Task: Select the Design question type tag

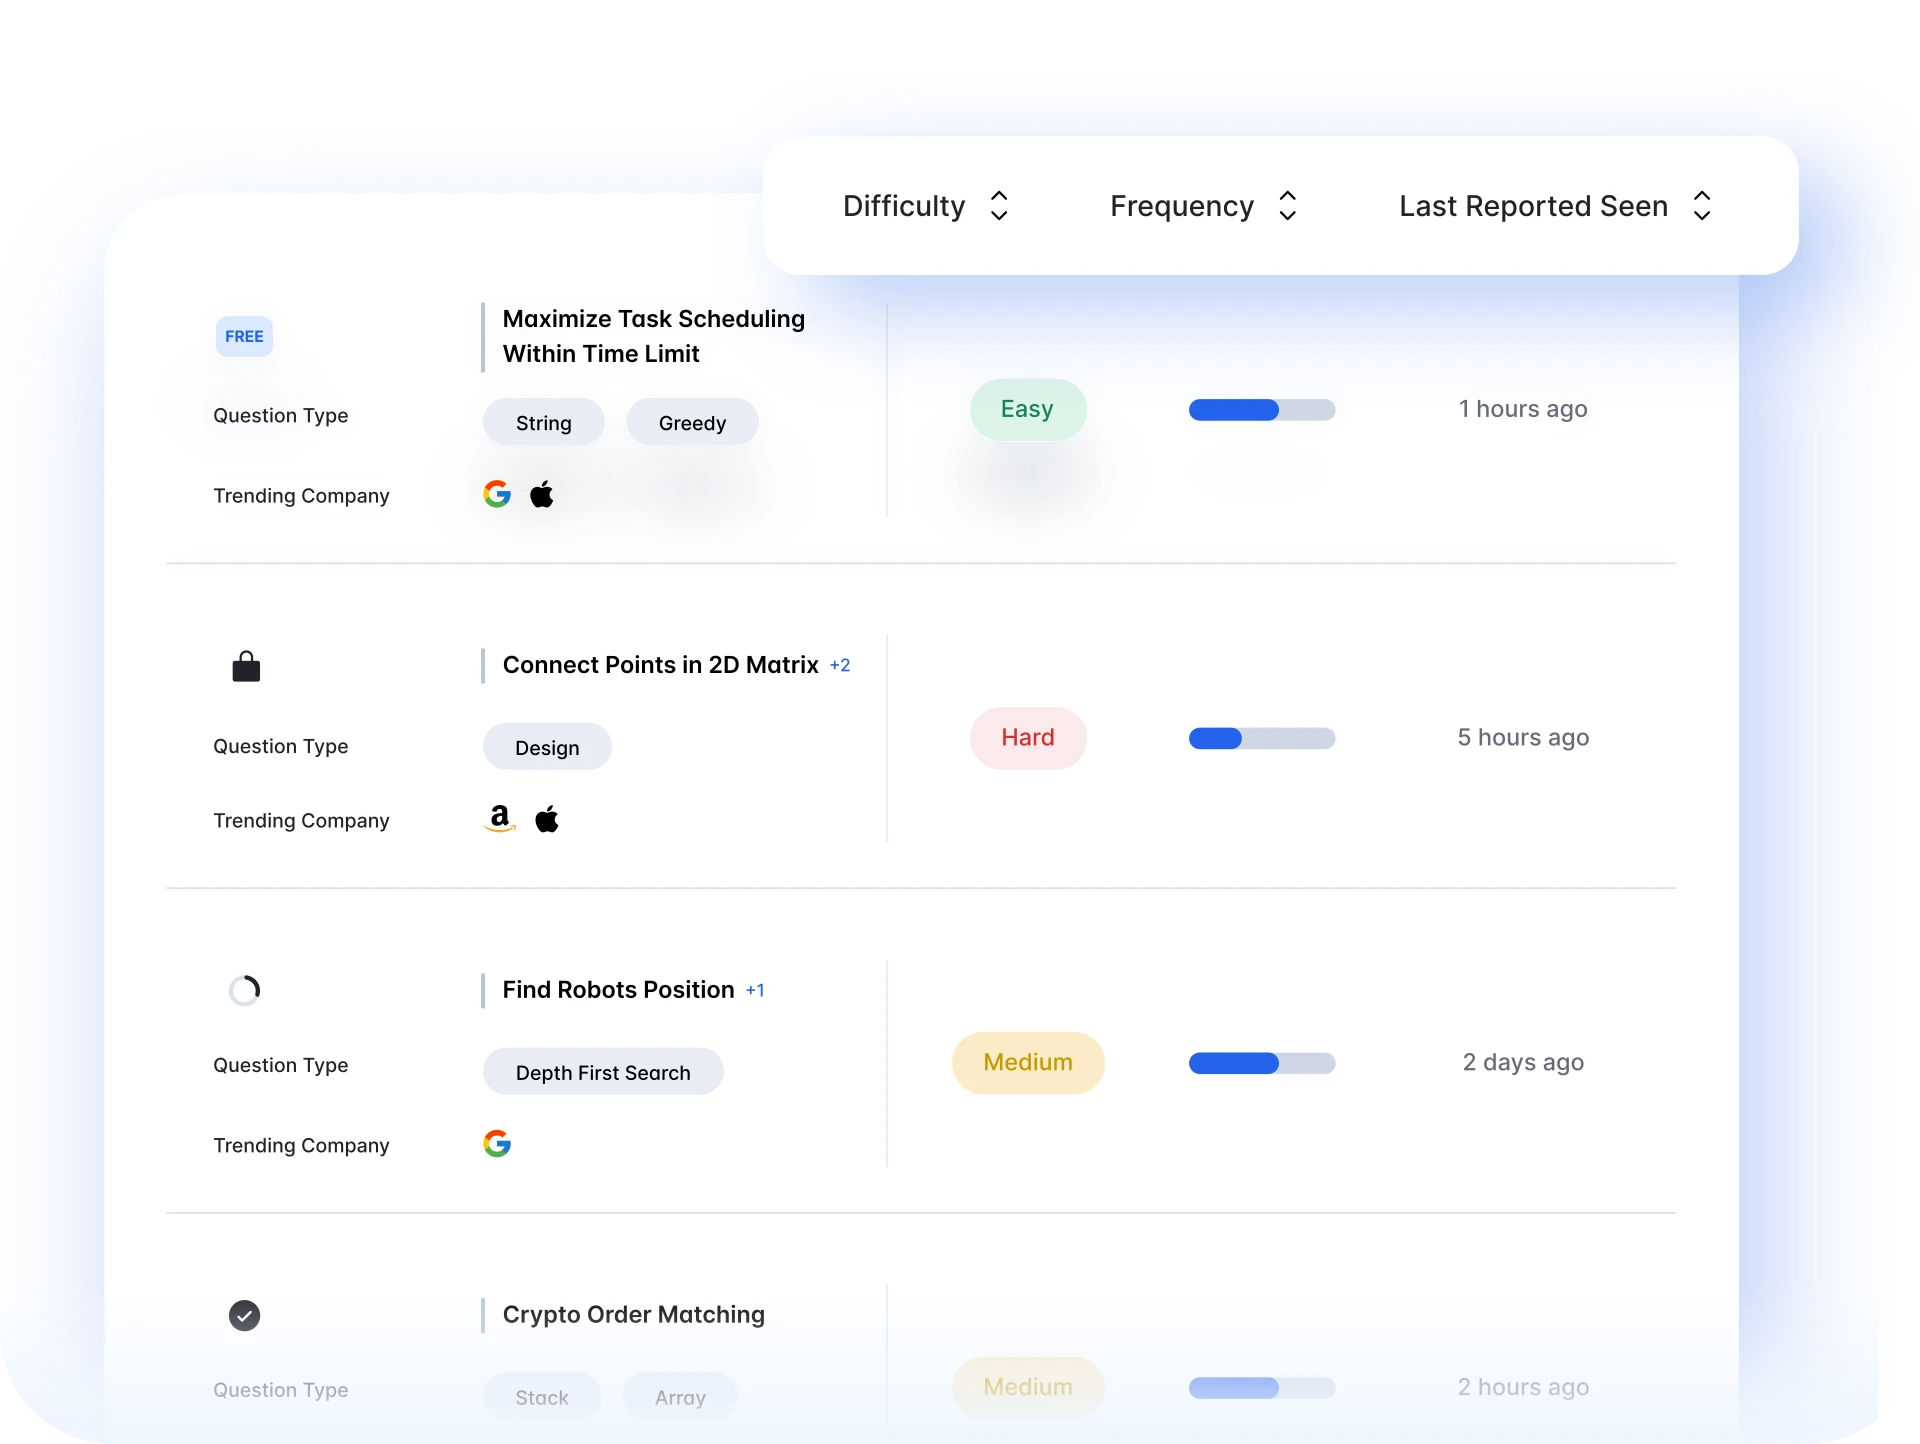Action: coord(546,746)
